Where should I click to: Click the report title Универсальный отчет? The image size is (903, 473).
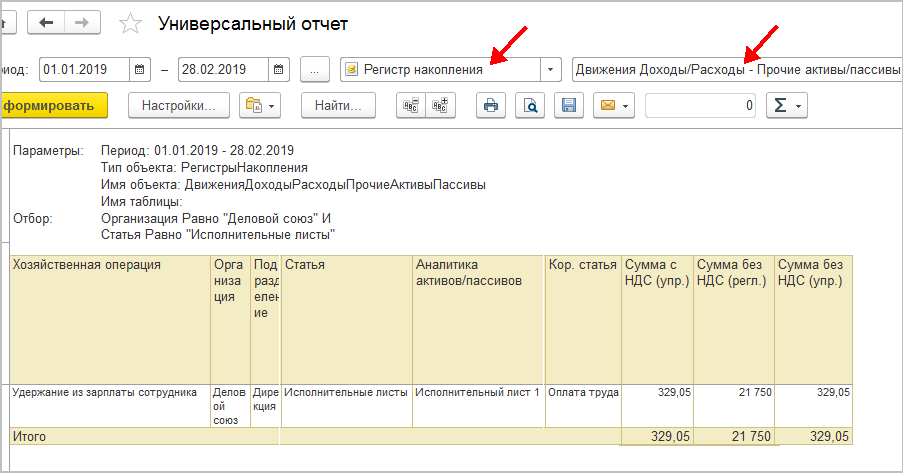point(253,24)
